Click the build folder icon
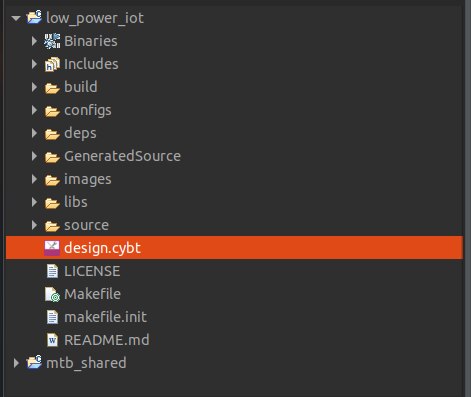 pyautogui.click(x=52, y=88)
